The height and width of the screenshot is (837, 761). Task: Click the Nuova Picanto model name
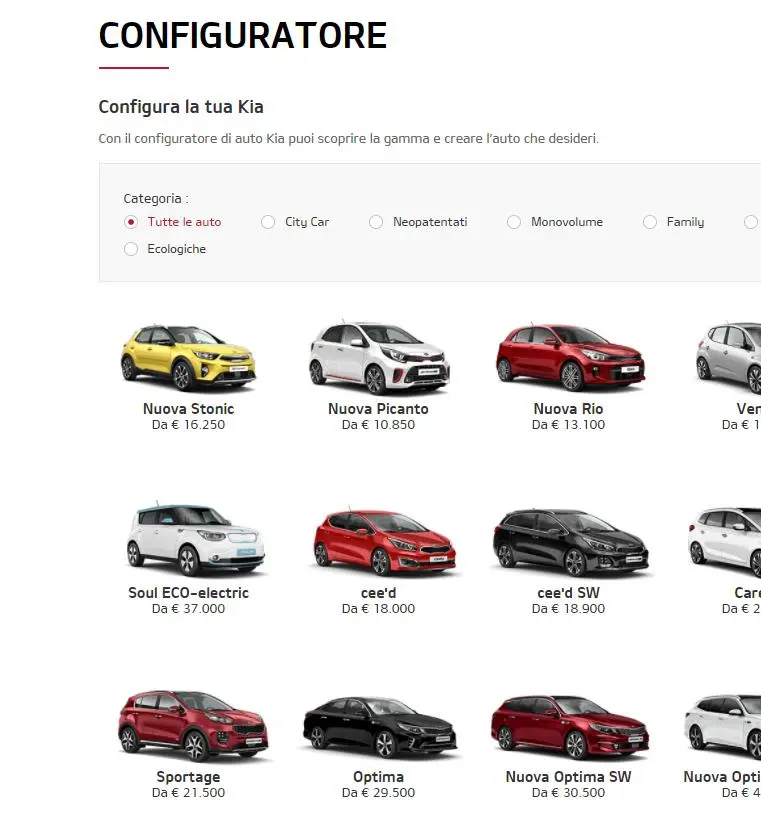[x=378, y=409]
